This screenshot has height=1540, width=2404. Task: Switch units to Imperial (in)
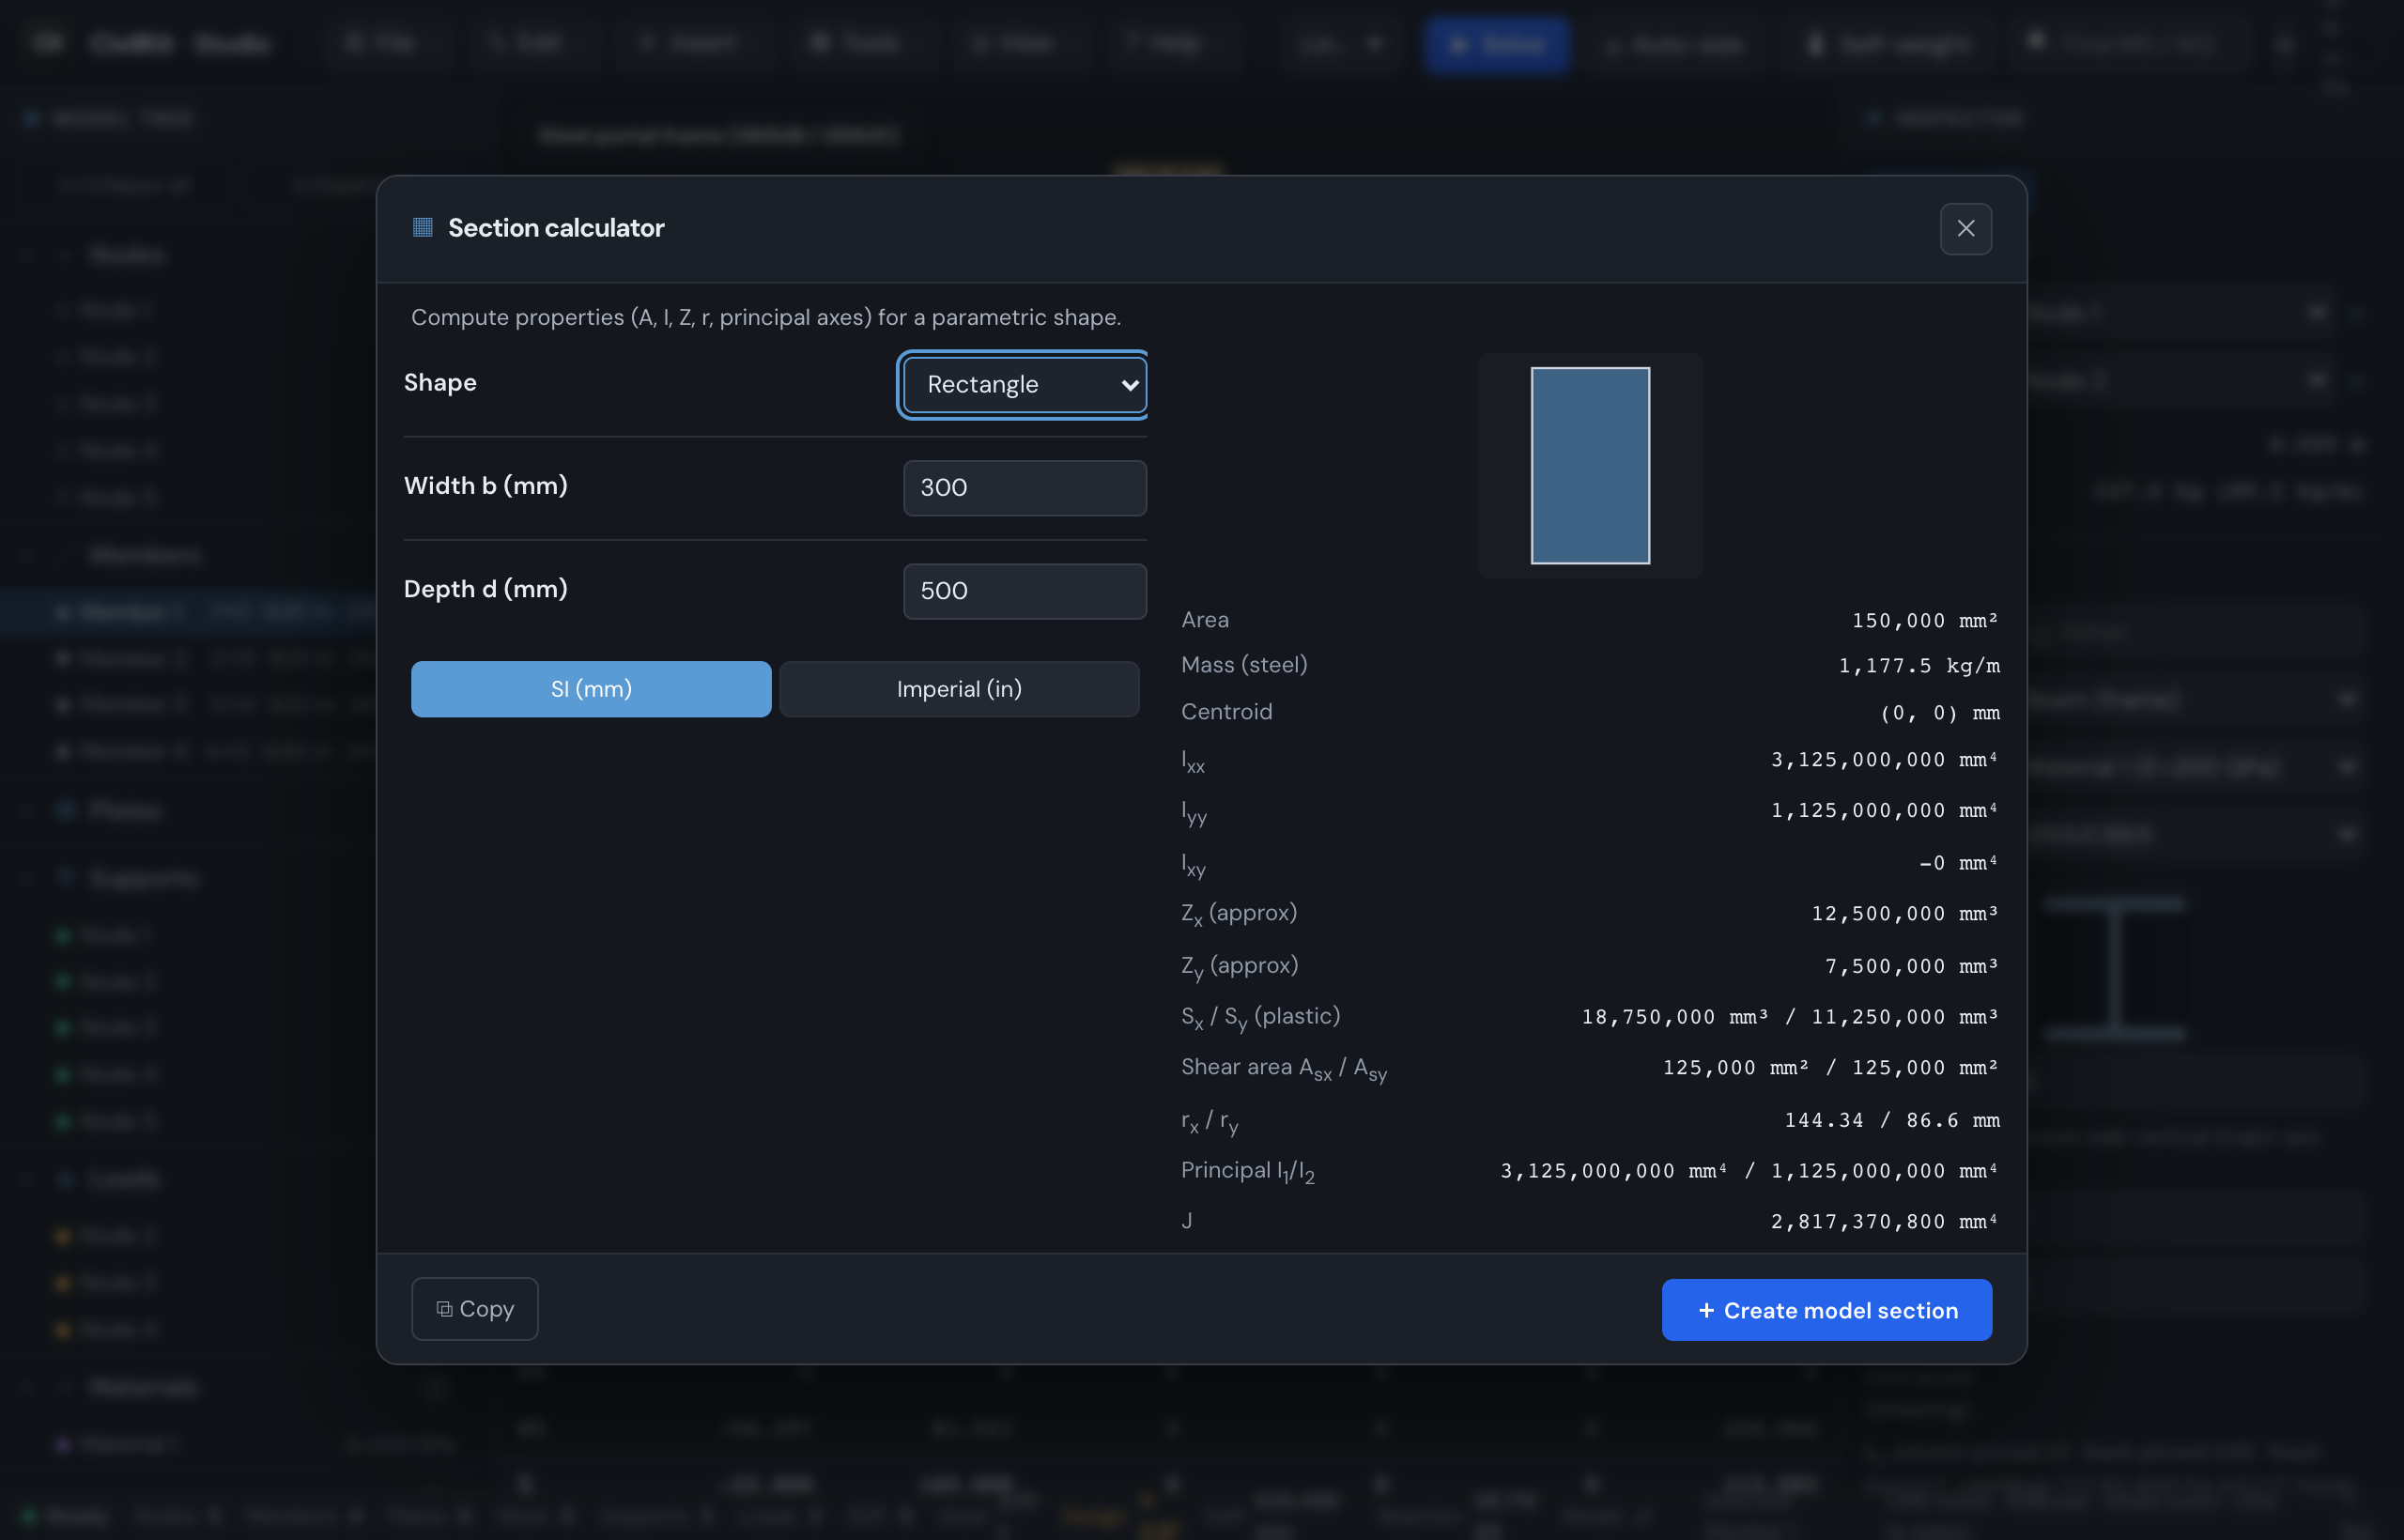(x=959, y=689)
